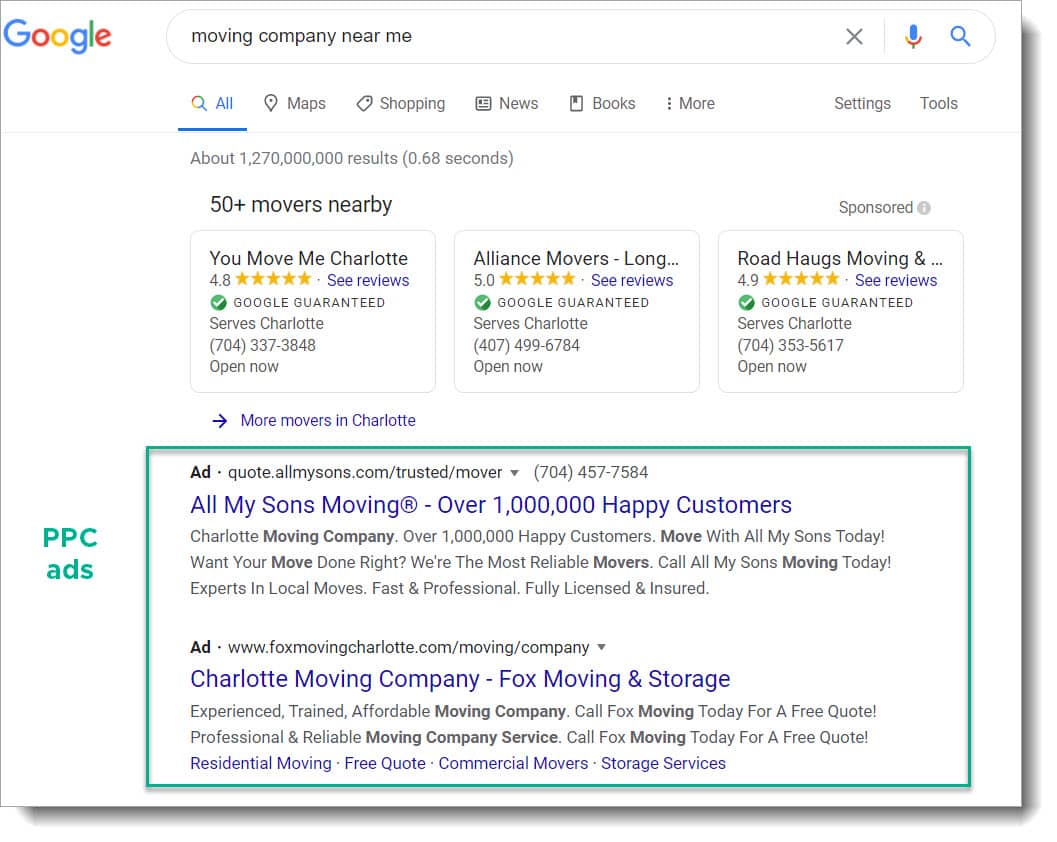Open search Tools
The image size is (1057, 842).
click(x=938, y=104)
